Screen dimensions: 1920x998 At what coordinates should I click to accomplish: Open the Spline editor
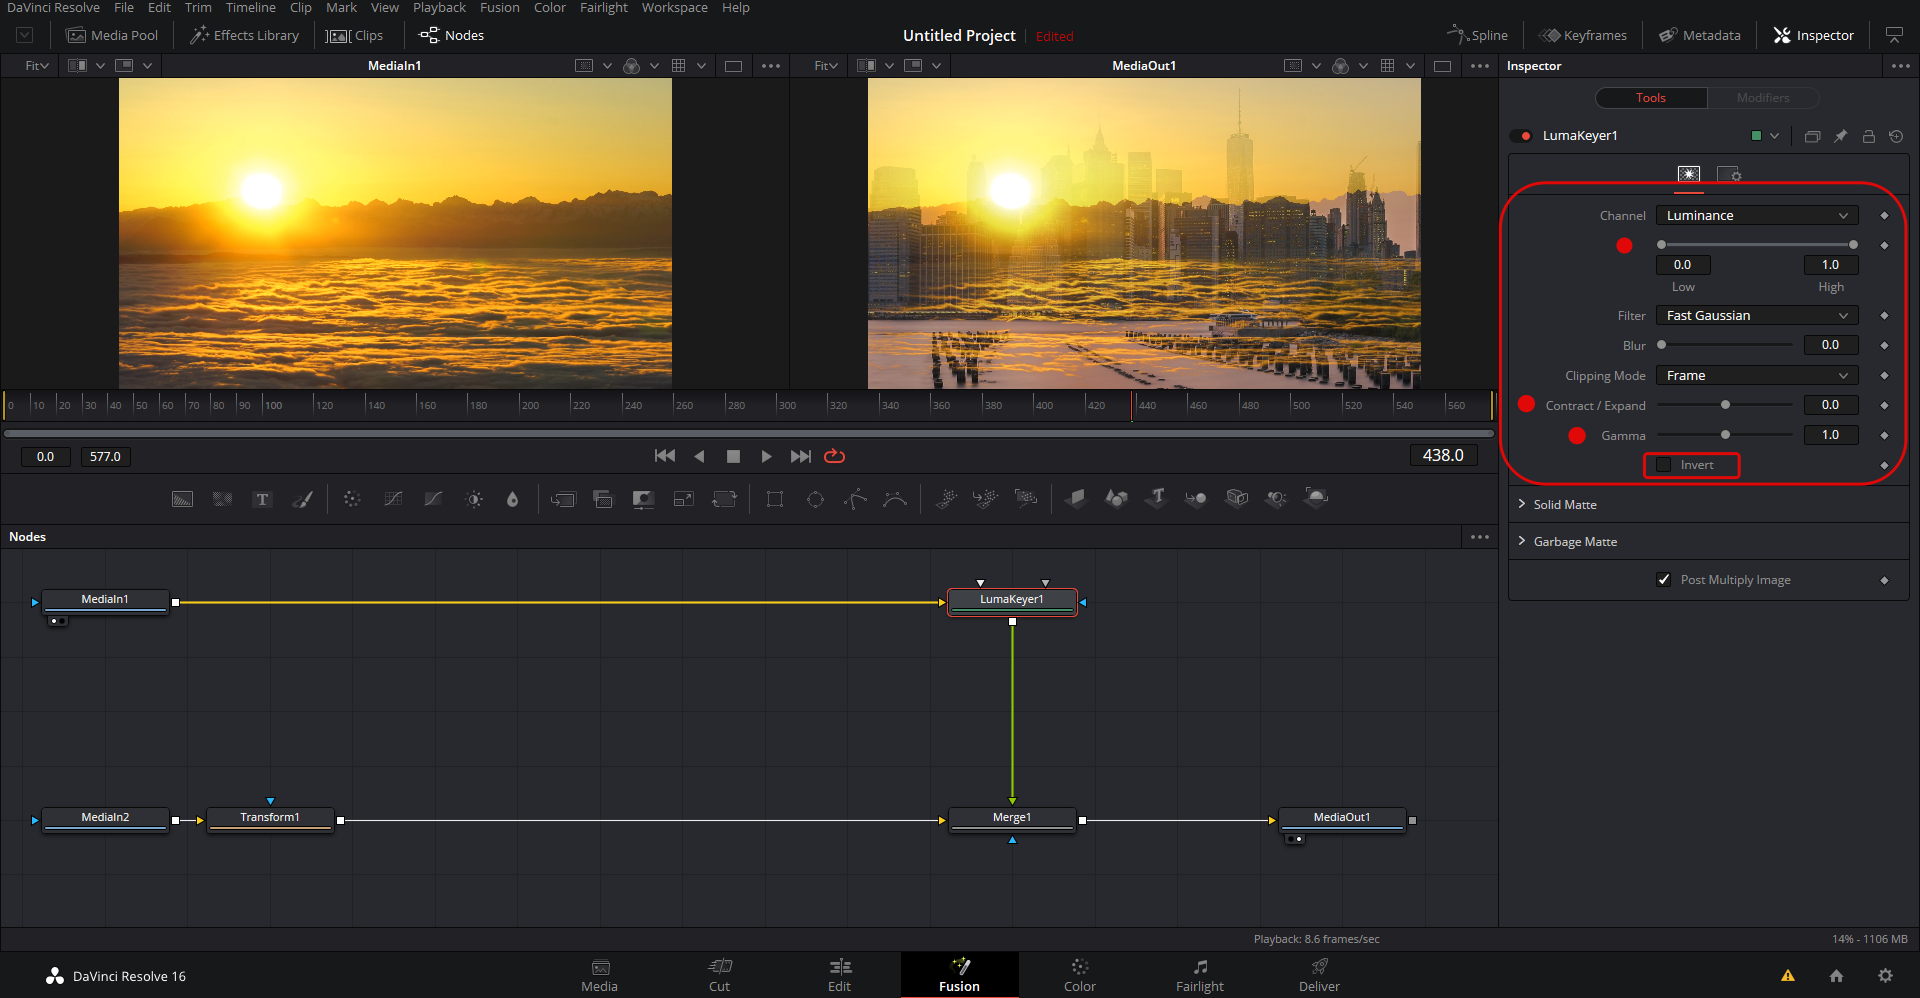coord(1477,35)
